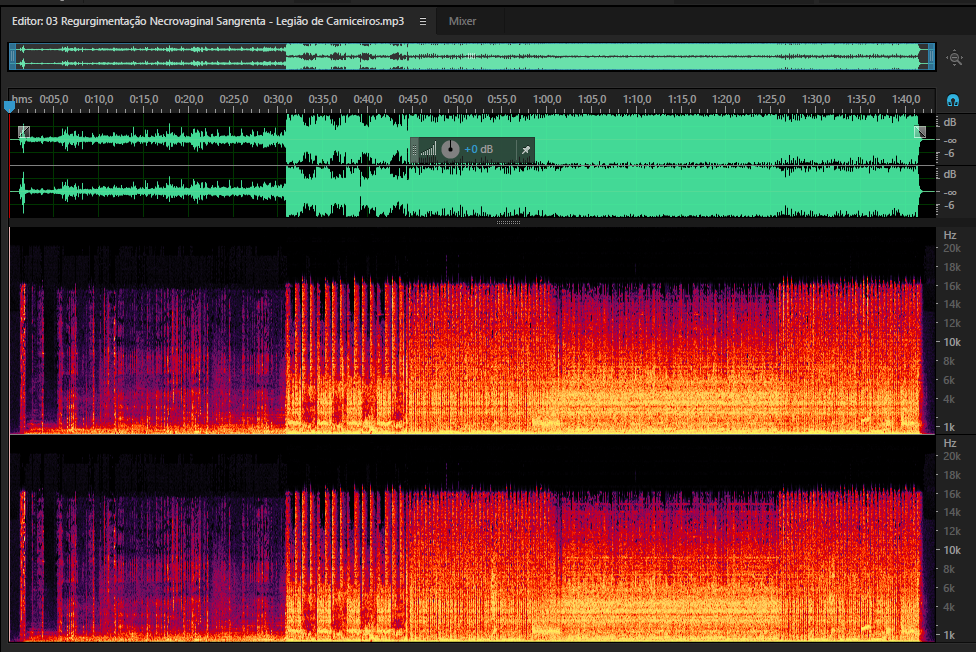Viewport: 976px width, 652px height.
Task: Grab the dotted grip of the HUD
Action: (x=415, y=149)
